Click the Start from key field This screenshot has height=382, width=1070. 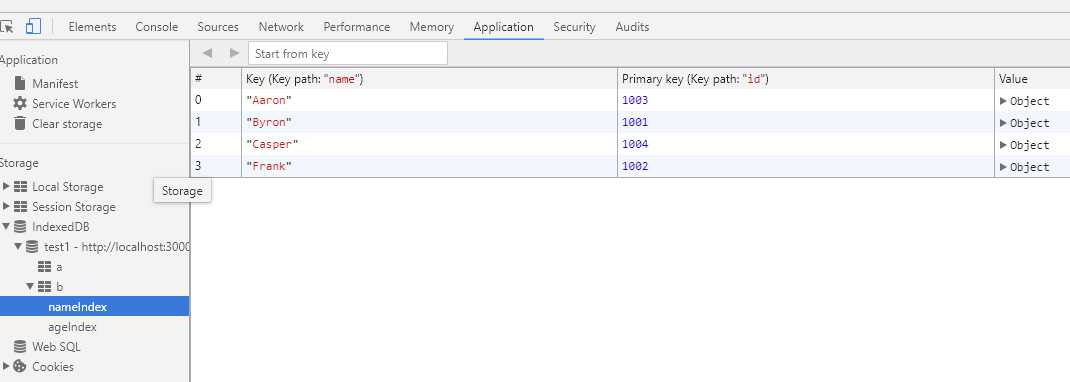348,53
